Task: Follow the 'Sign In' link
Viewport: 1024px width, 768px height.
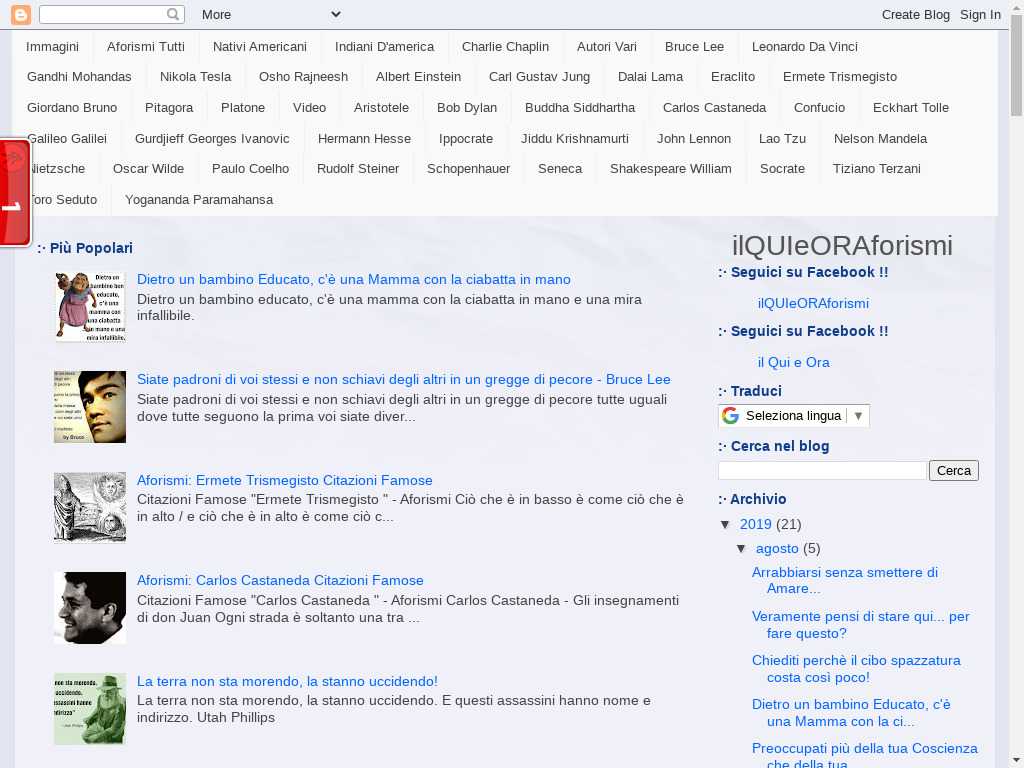Action: pyautogui.click(x=980, y=14)
